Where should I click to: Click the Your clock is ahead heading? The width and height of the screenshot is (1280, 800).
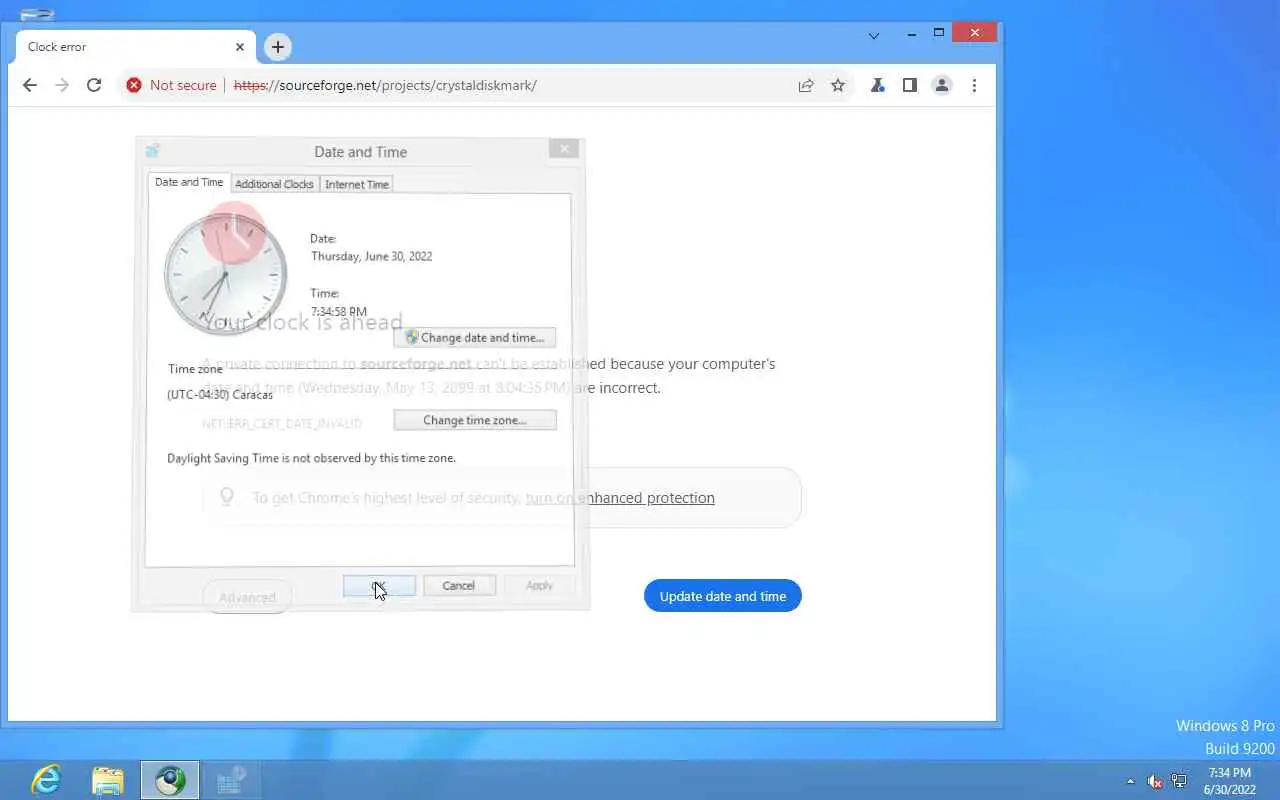click(302, 322)
